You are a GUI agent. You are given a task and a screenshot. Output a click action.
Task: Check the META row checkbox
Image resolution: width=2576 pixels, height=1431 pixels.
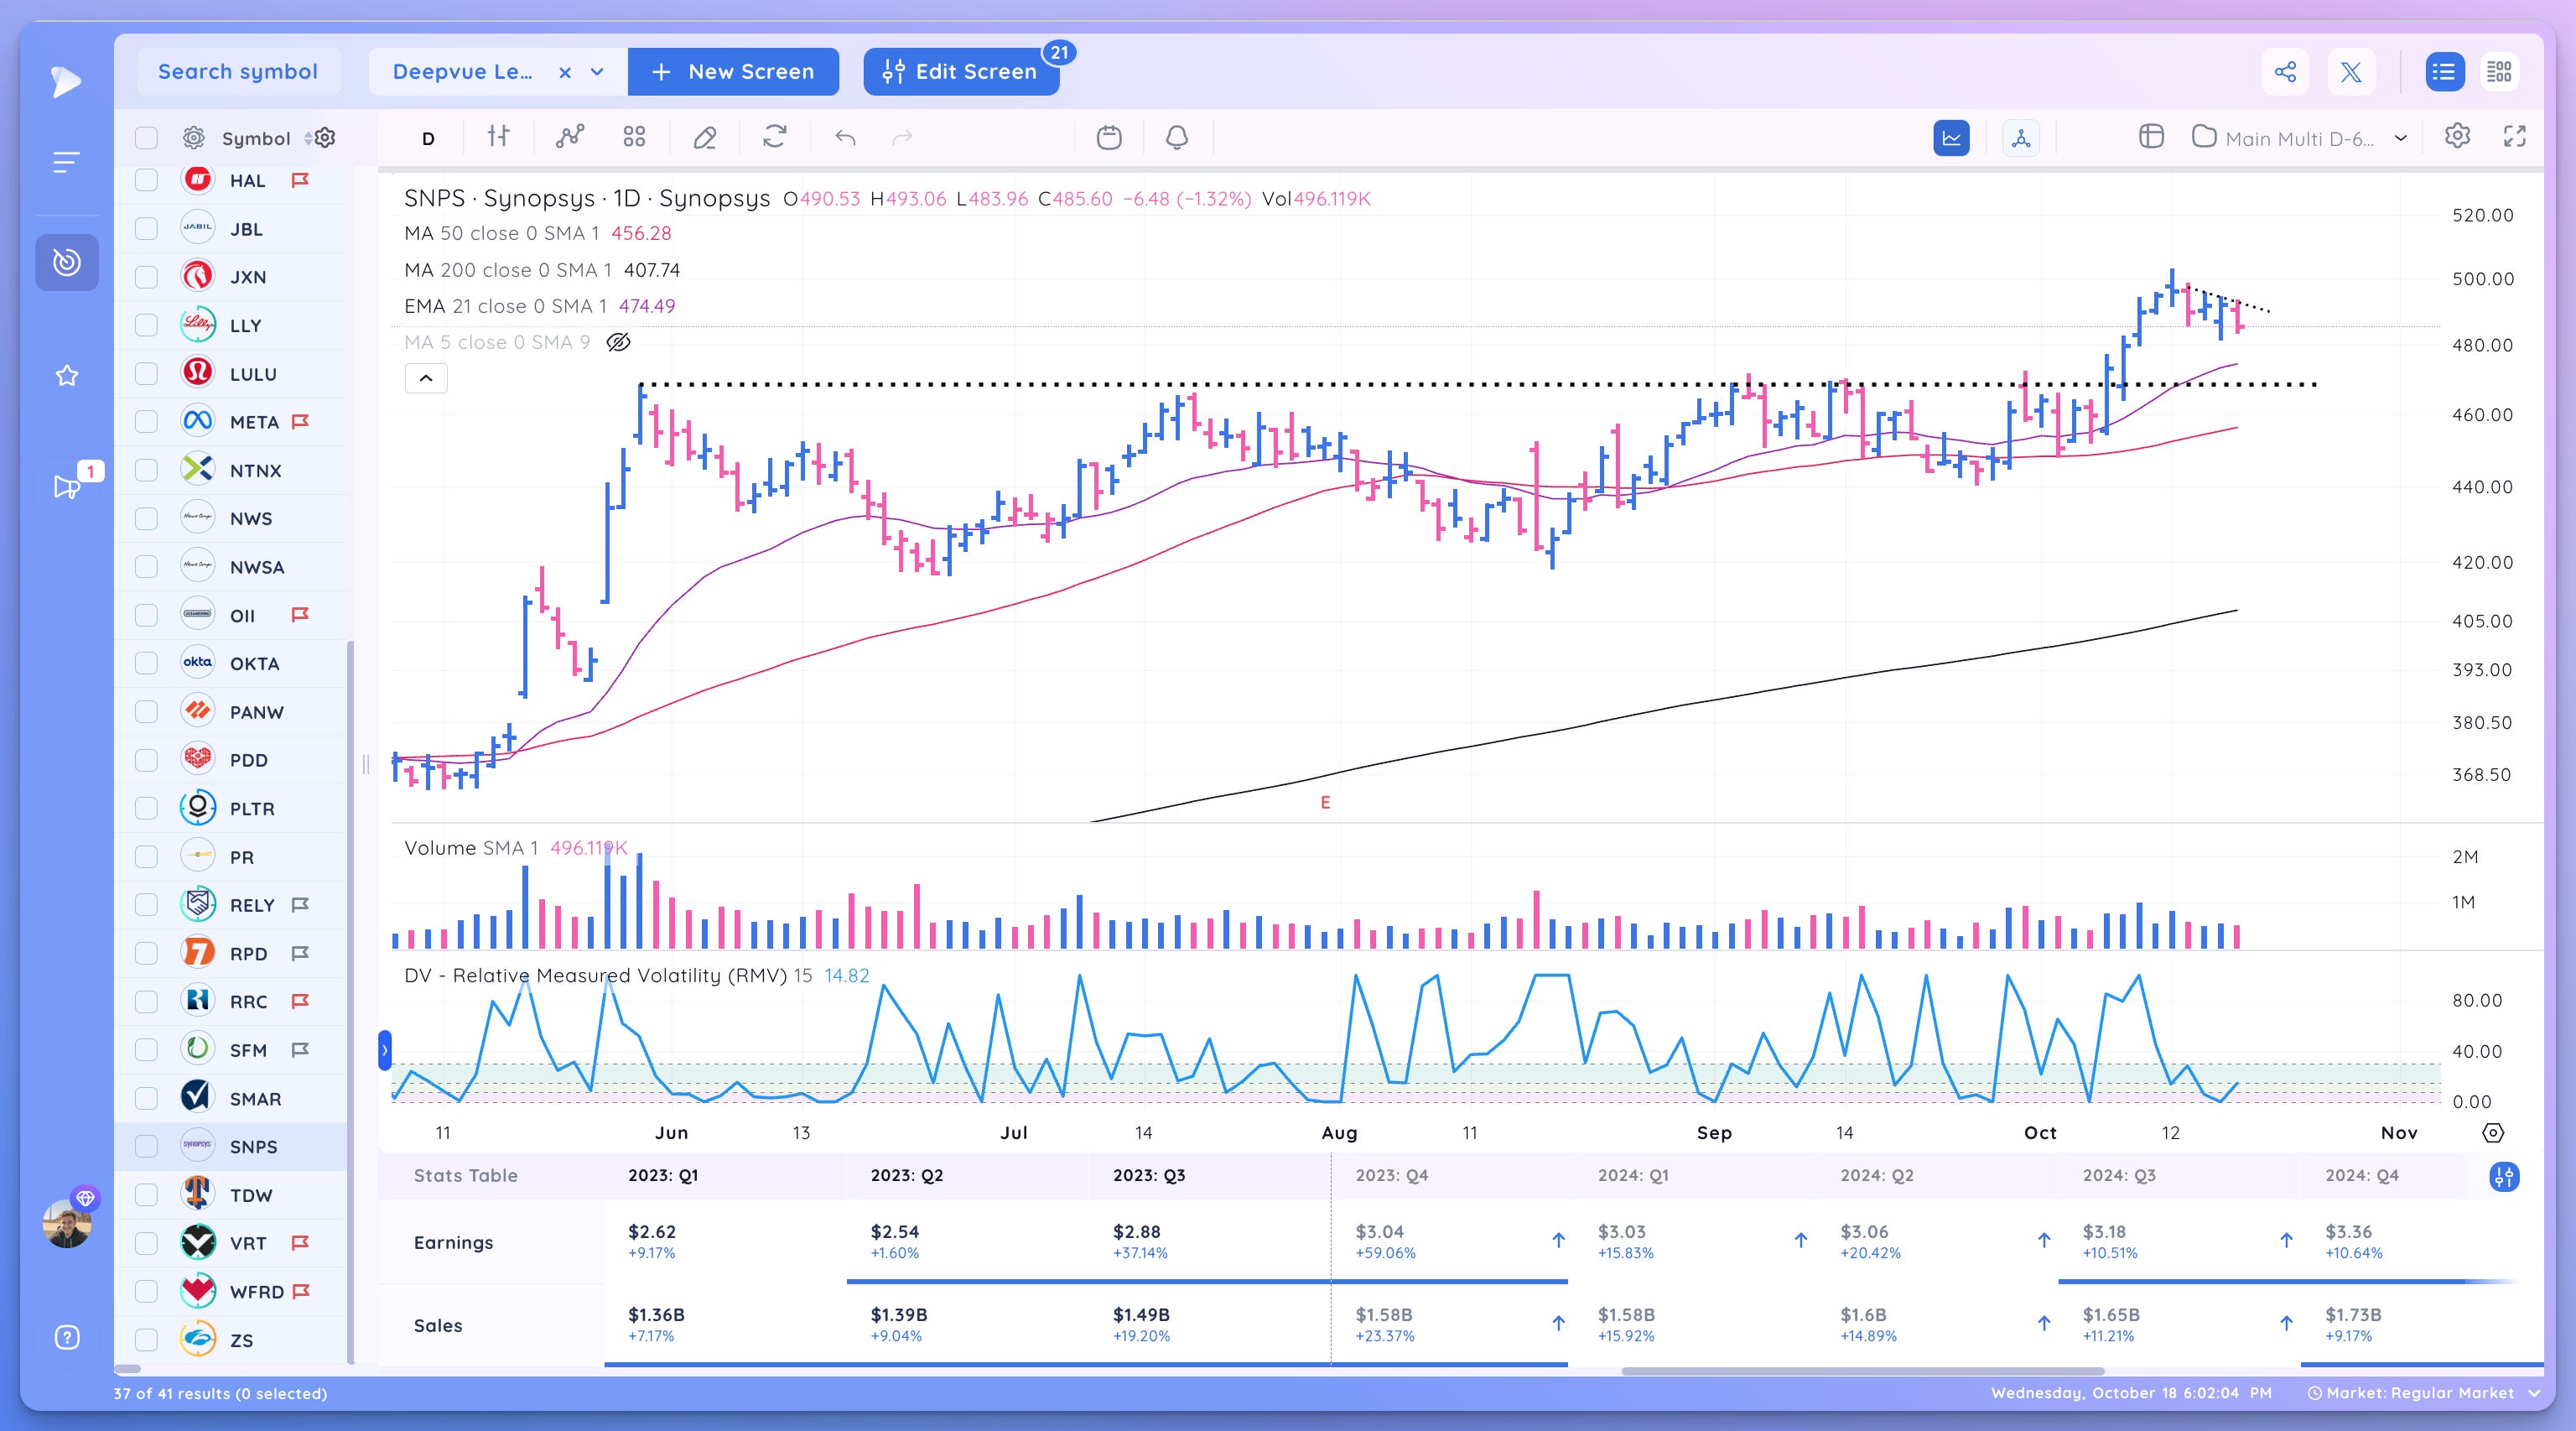pos(146,422)
